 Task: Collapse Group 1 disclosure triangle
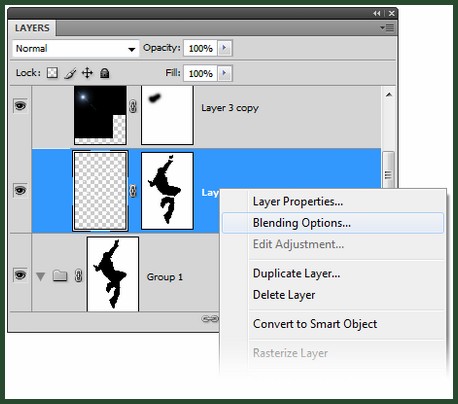[x=40, y=276]
